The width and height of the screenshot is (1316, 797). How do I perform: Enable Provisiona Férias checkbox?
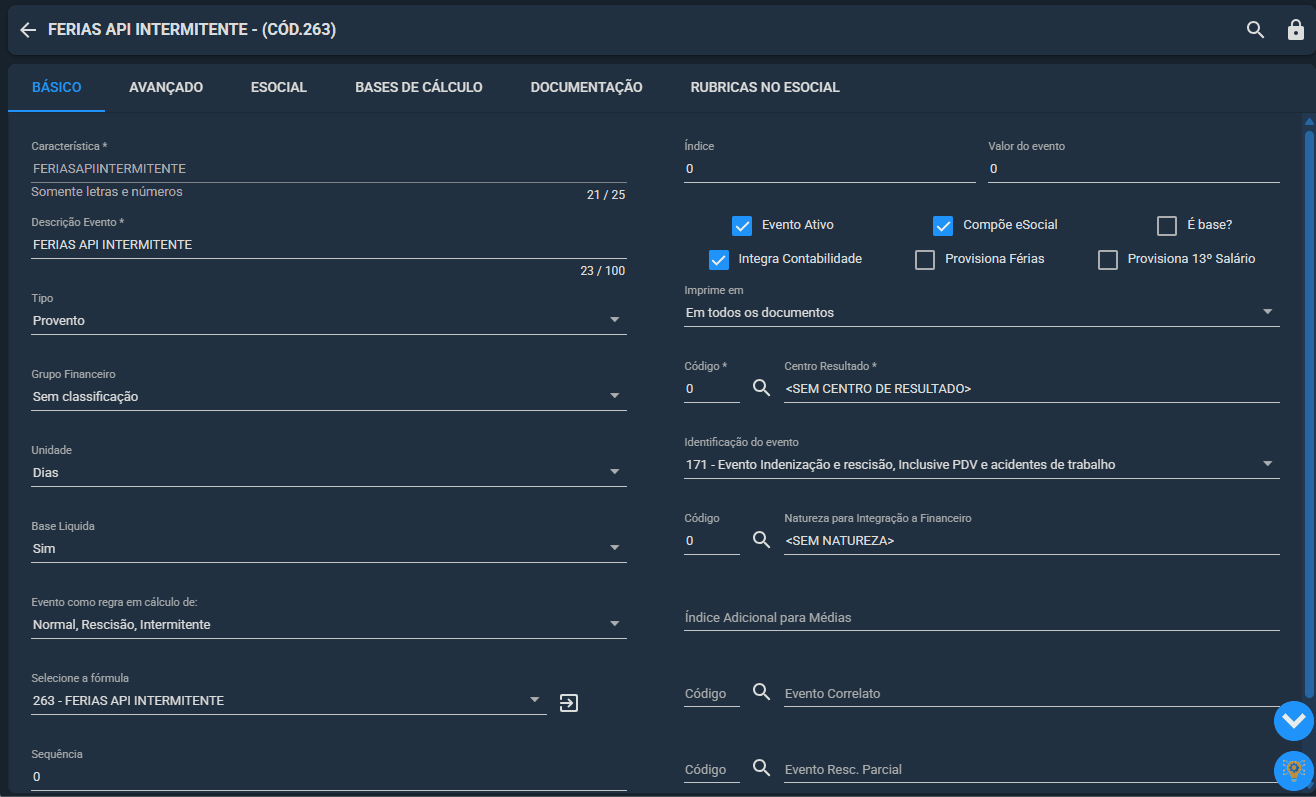925,259
